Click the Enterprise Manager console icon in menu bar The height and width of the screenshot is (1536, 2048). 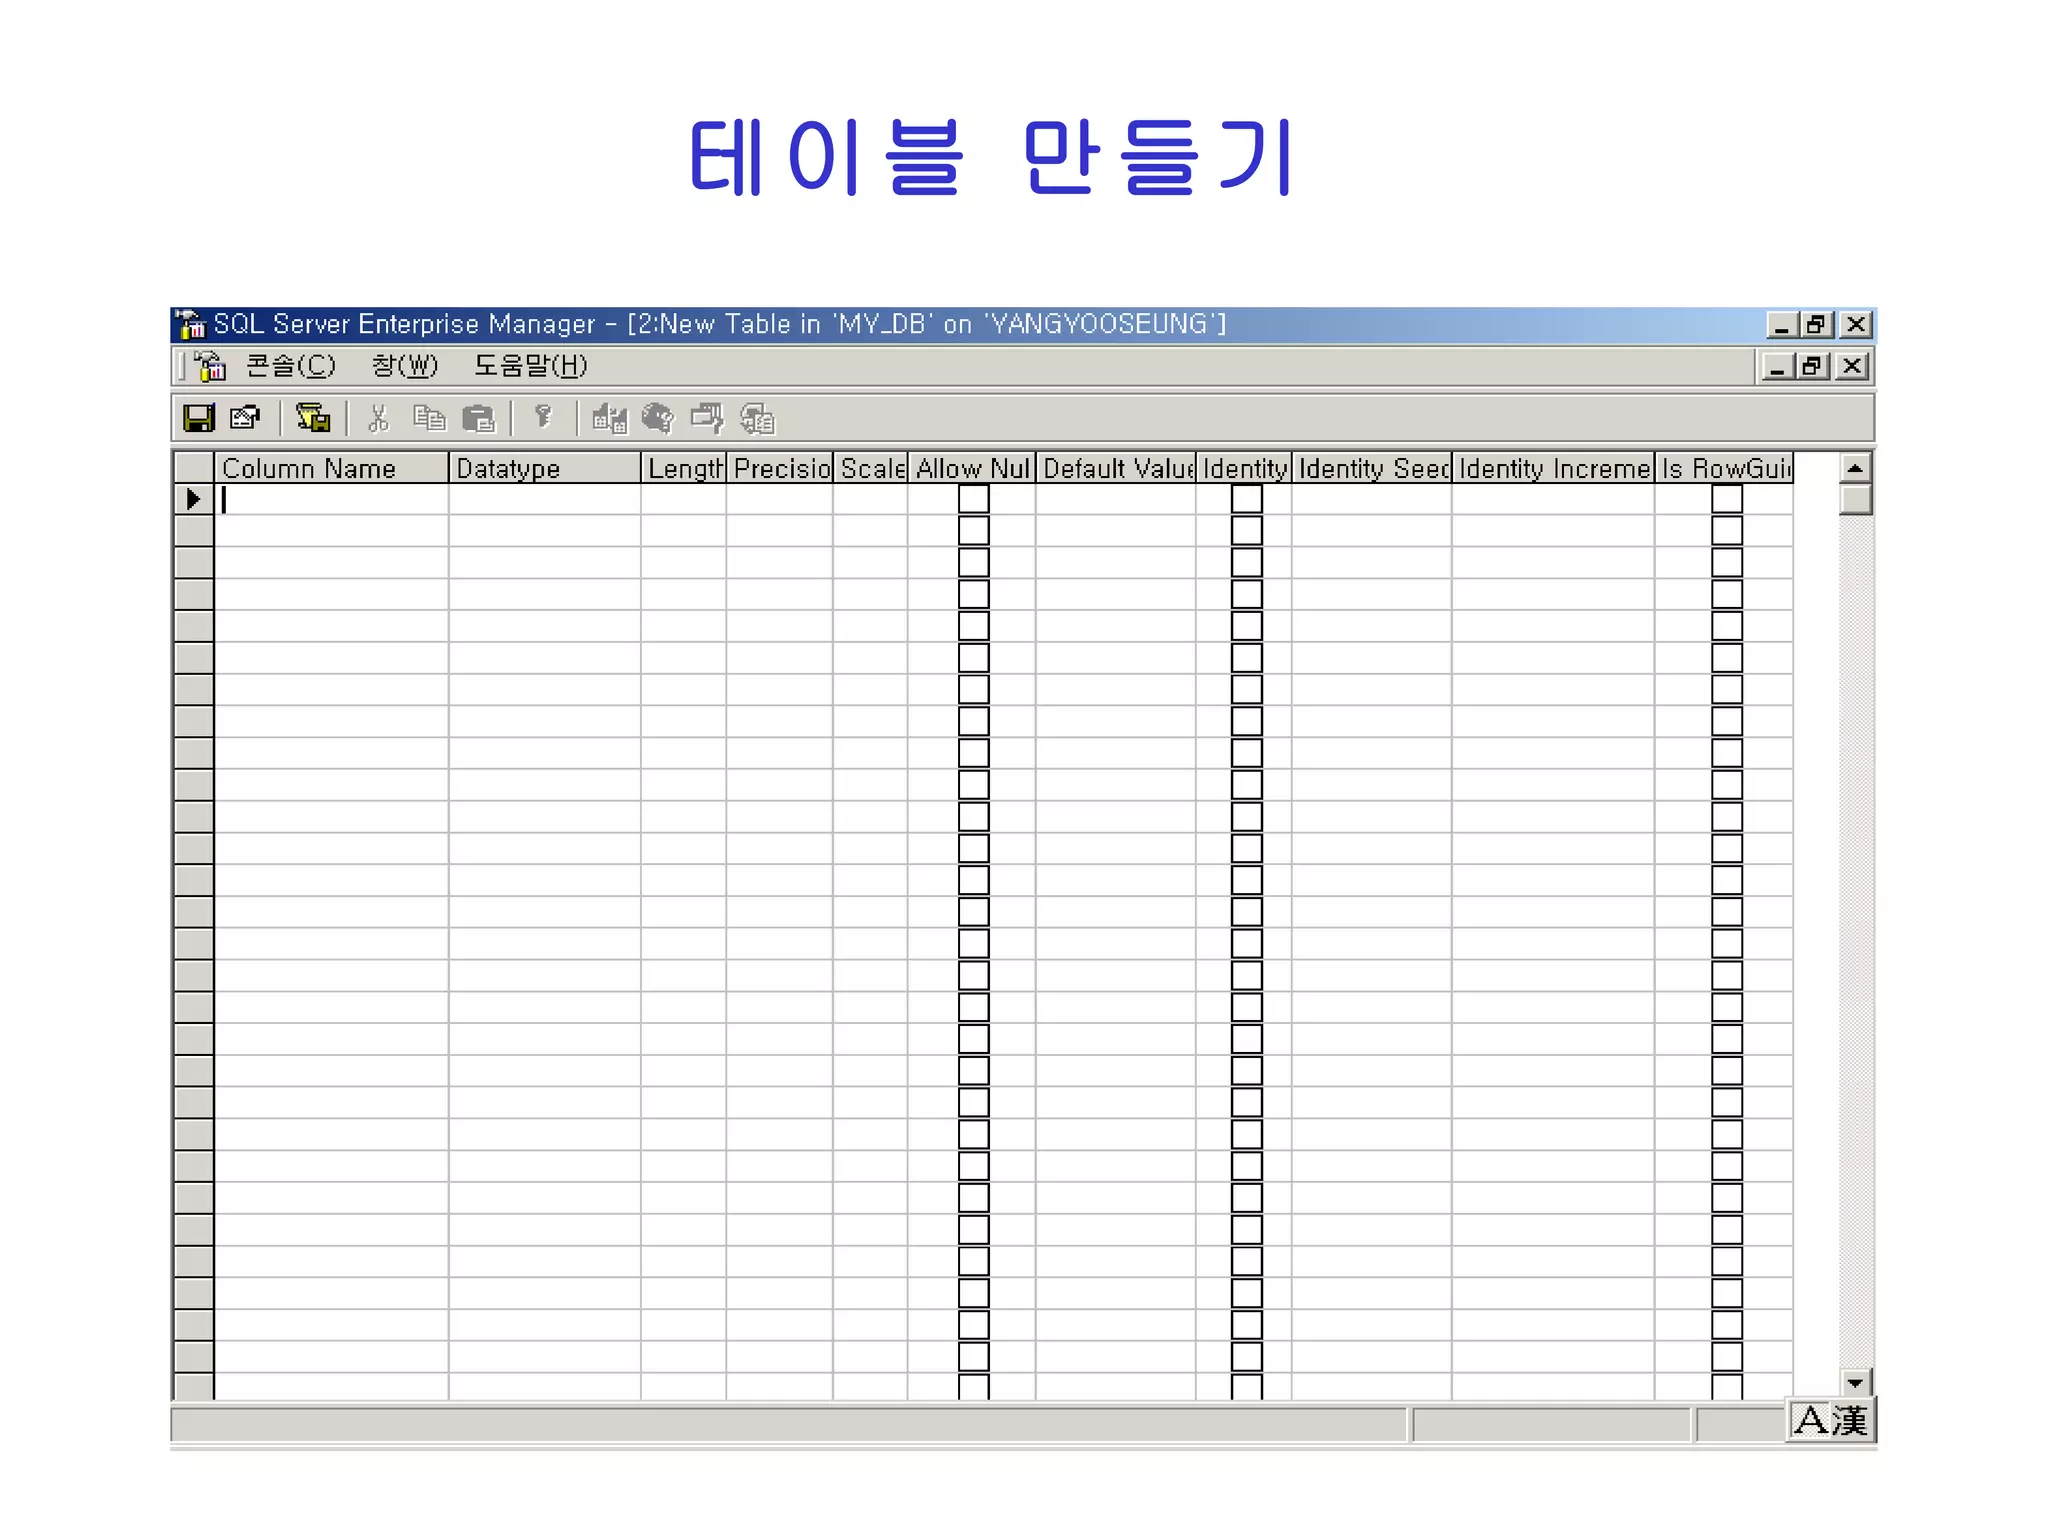[210, 366]
